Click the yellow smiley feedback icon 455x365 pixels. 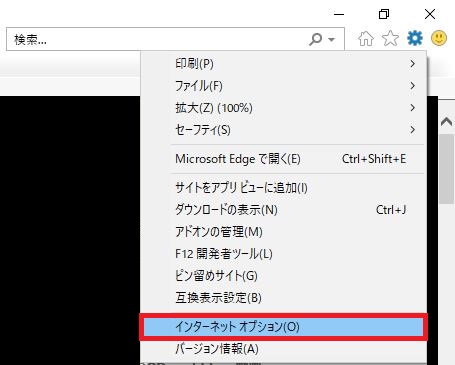pos(439,38)
